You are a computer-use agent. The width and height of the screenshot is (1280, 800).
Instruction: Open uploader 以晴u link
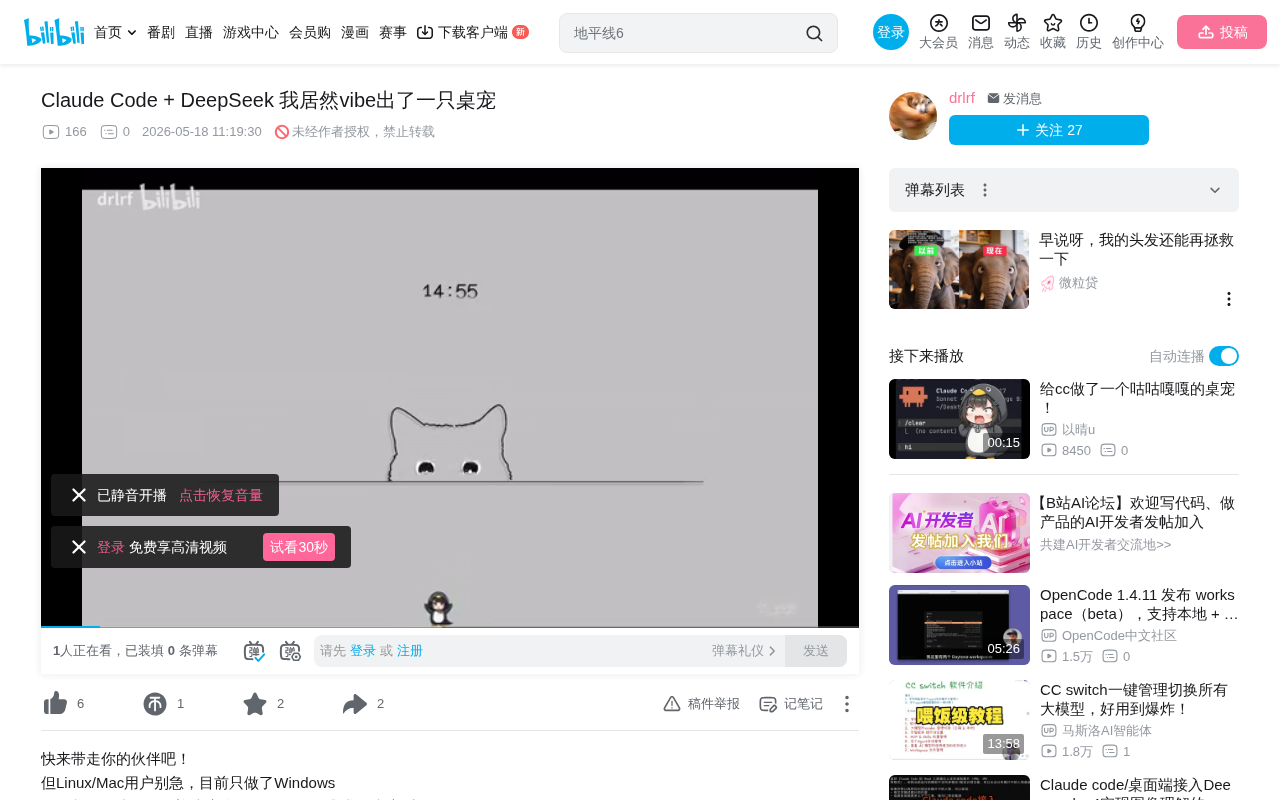[x=1078, y=429]
